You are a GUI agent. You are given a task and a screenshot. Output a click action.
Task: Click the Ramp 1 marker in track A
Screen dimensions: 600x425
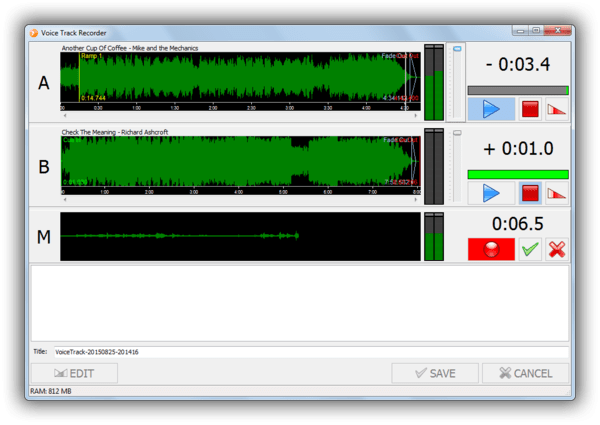91,56
